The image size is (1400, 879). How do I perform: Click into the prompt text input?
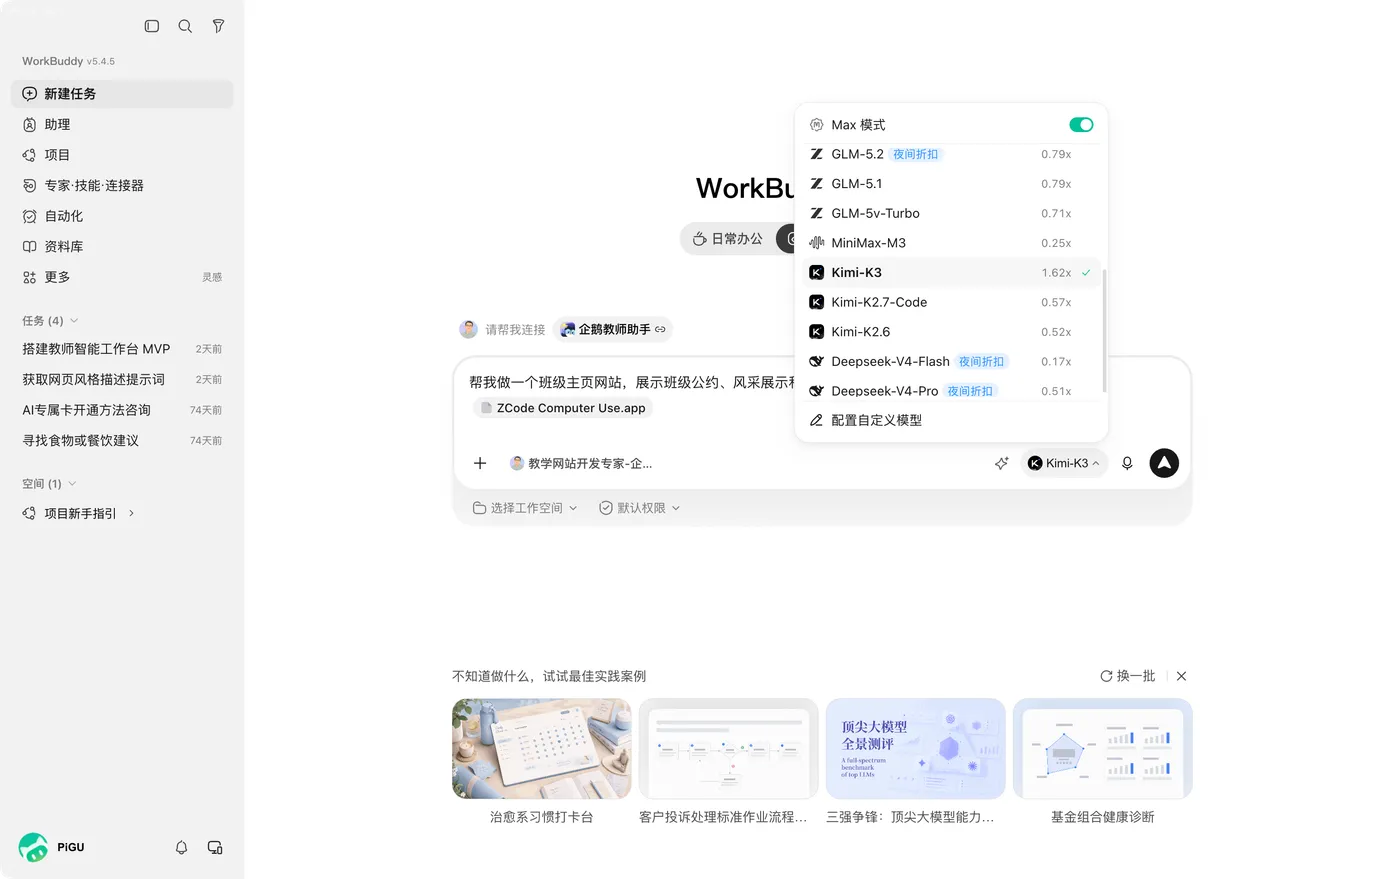tap(630, 382)
